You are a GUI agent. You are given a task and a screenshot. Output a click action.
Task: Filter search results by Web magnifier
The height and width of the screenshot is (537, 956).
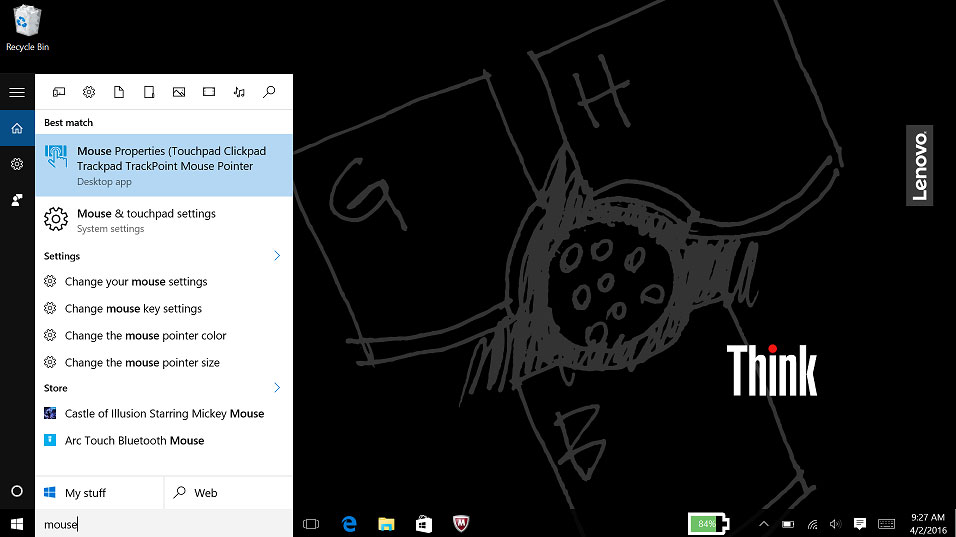point(269,92)
